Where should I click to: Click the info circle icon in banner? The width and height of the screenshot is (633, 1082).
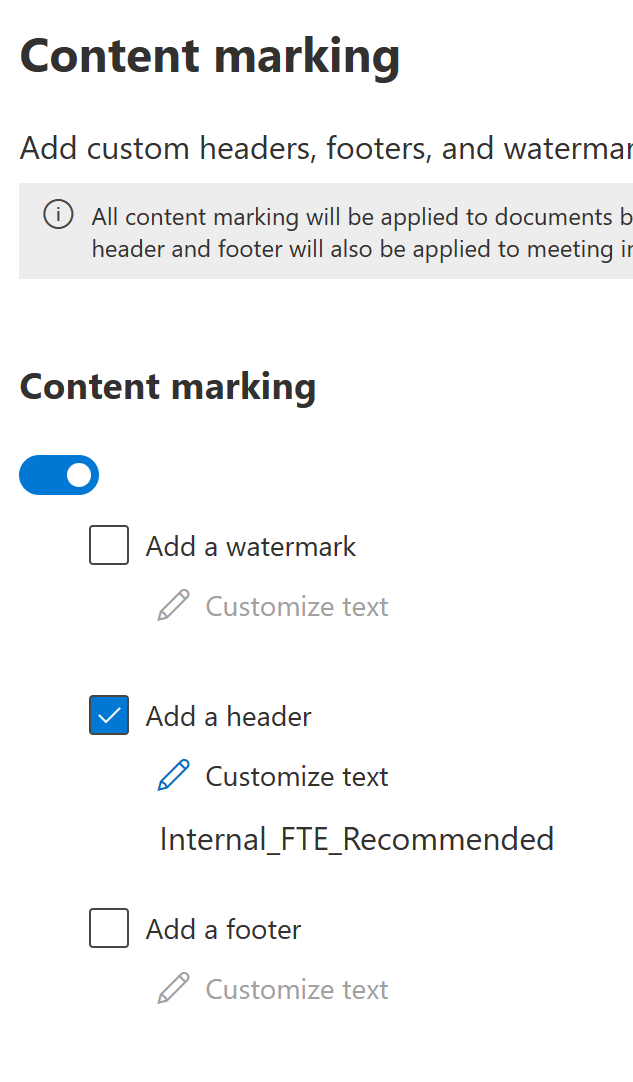coord(58,215)
